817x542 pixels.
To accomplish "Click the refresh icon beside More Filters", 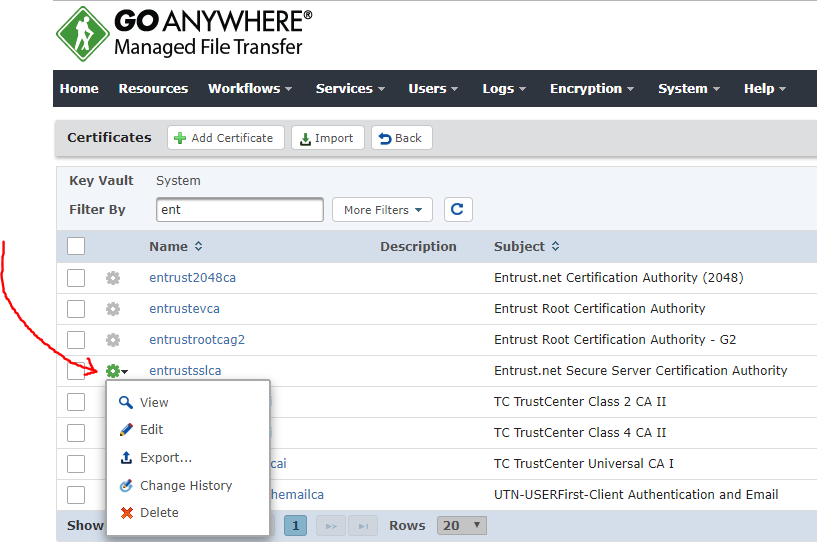I will click(458, 210).
